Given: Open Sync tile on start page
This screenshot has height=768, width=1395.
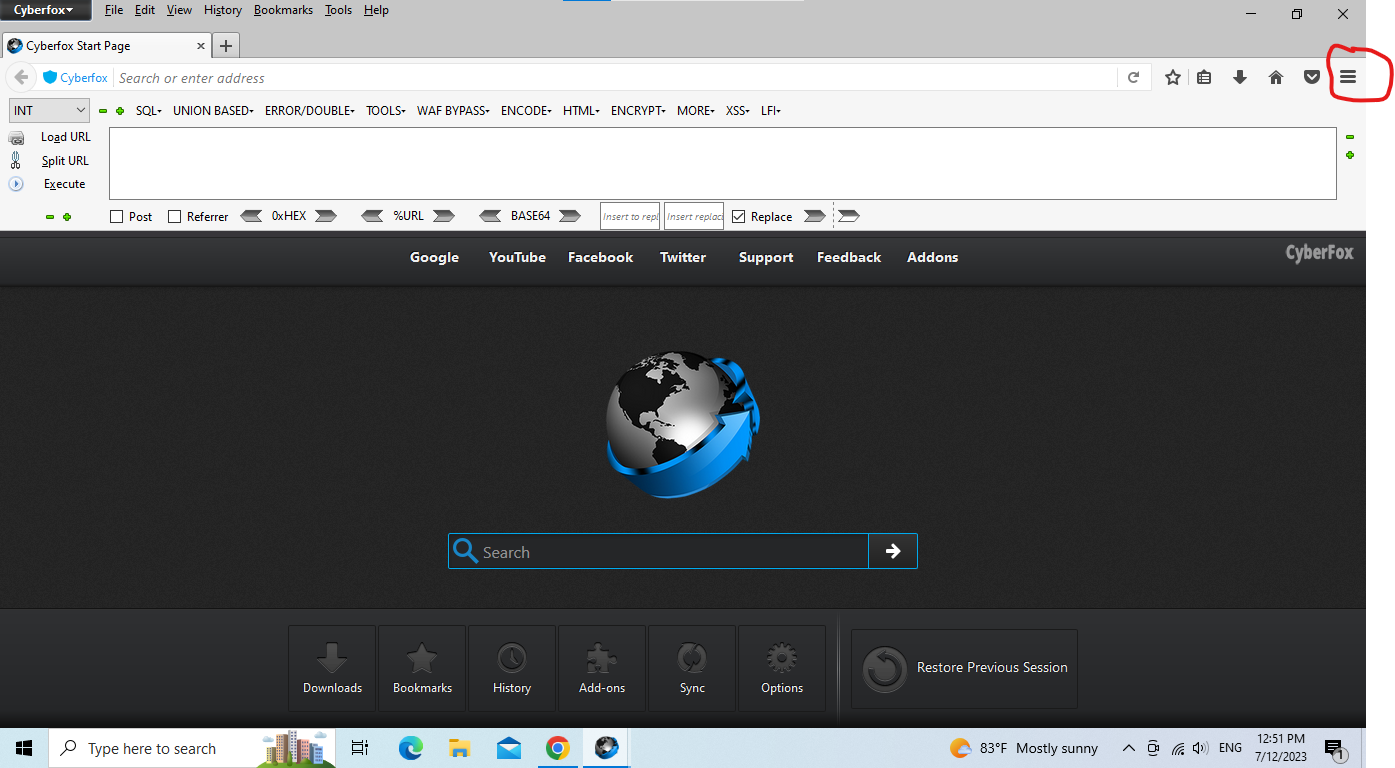Looking at the screenshot, I should 692,668.
